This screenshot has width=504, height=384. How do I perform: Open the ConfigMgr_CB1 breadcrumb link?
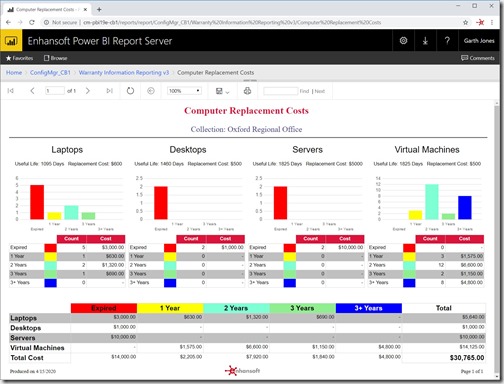coord(50,72)
